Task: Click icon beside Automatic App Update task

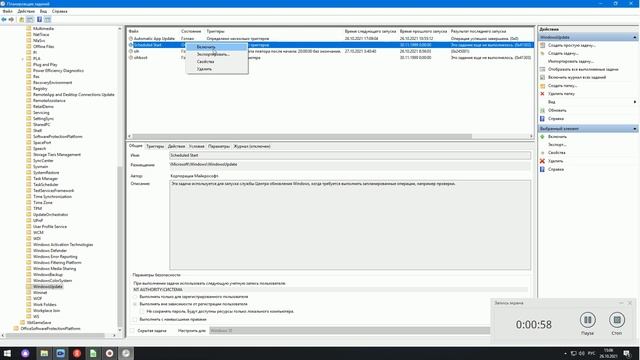Action: [131, 38]
